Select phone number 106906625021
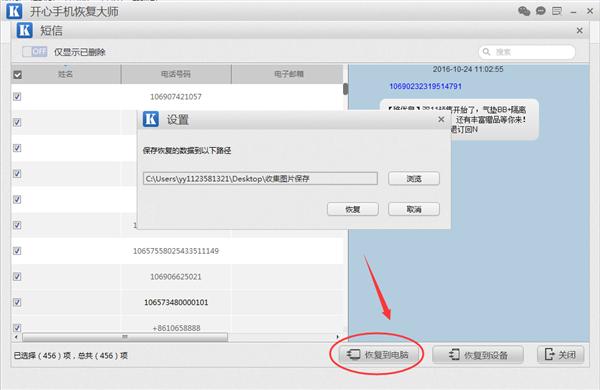 (x=176, y=276)
